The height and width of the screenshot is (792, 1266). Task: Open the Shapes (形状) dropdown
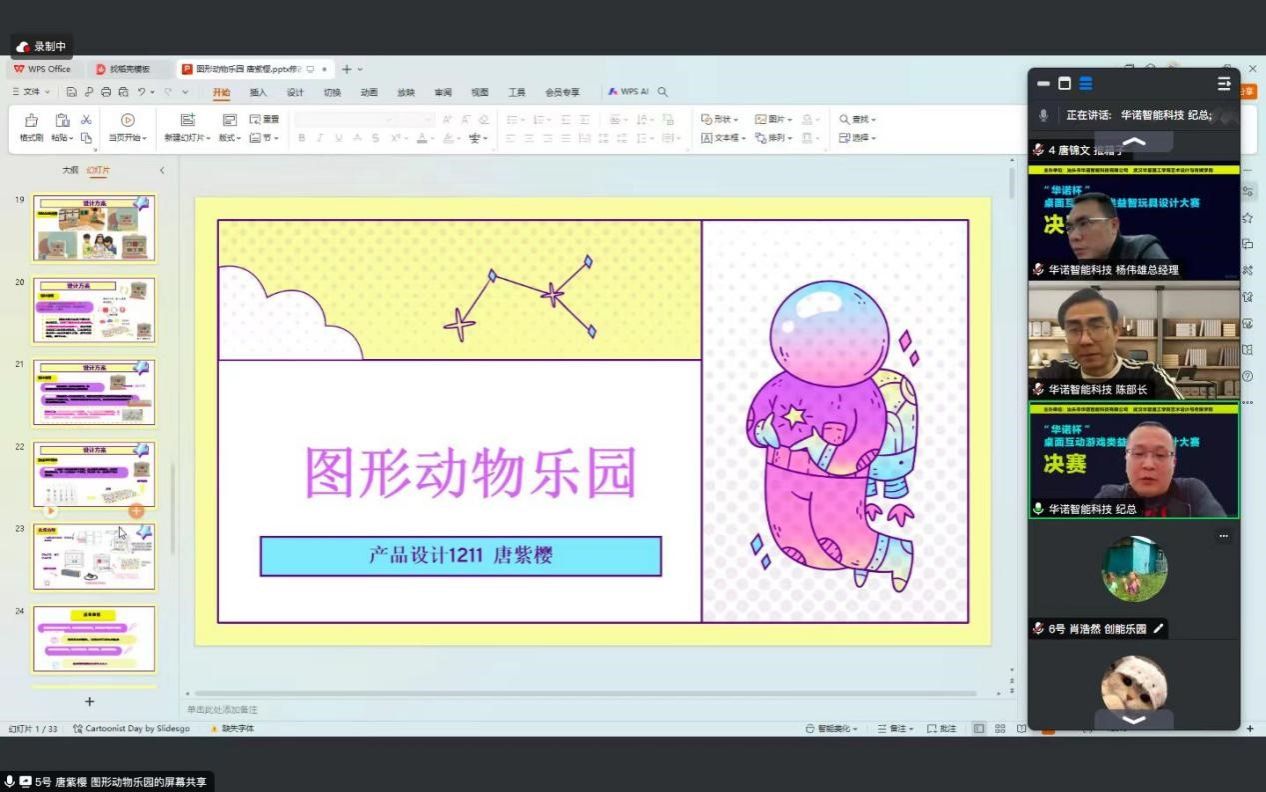[x=720, y=119]
